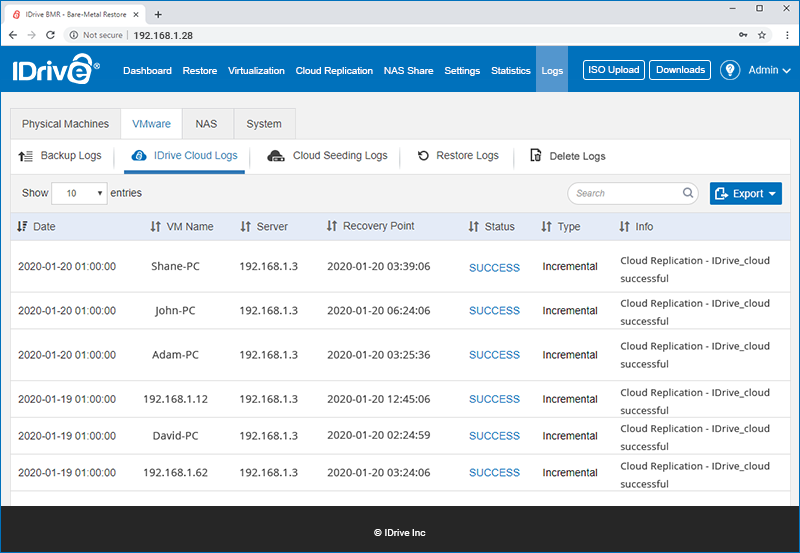This screenshot has width=800, height=553.
Task: Click the John-PC VM name cell
Action: click(x=175, y=311)
